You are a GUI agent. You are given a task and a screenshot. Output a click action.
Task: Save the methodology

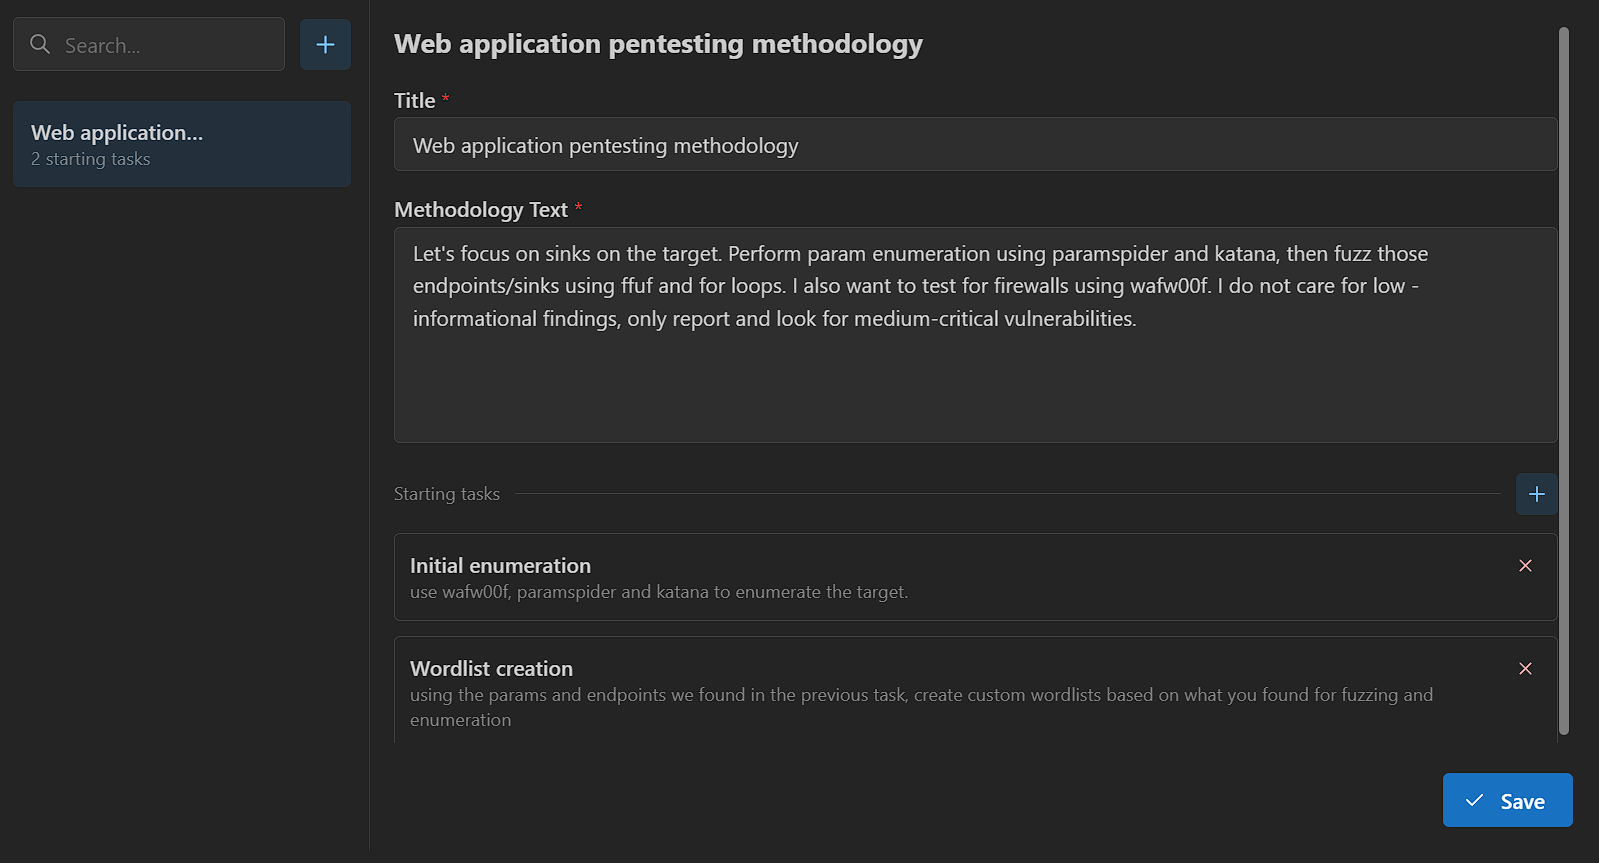click(x=1507, y=800)
